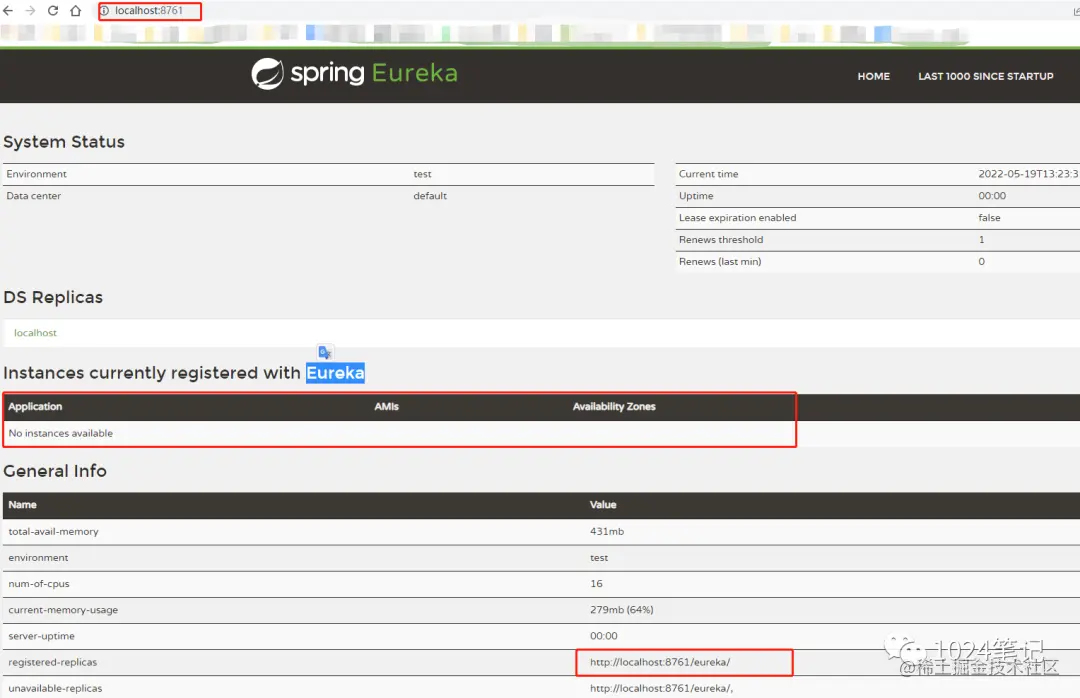Click the site info icon in address bar
The height and width of the screenshot is (698, 1080).
105,11
